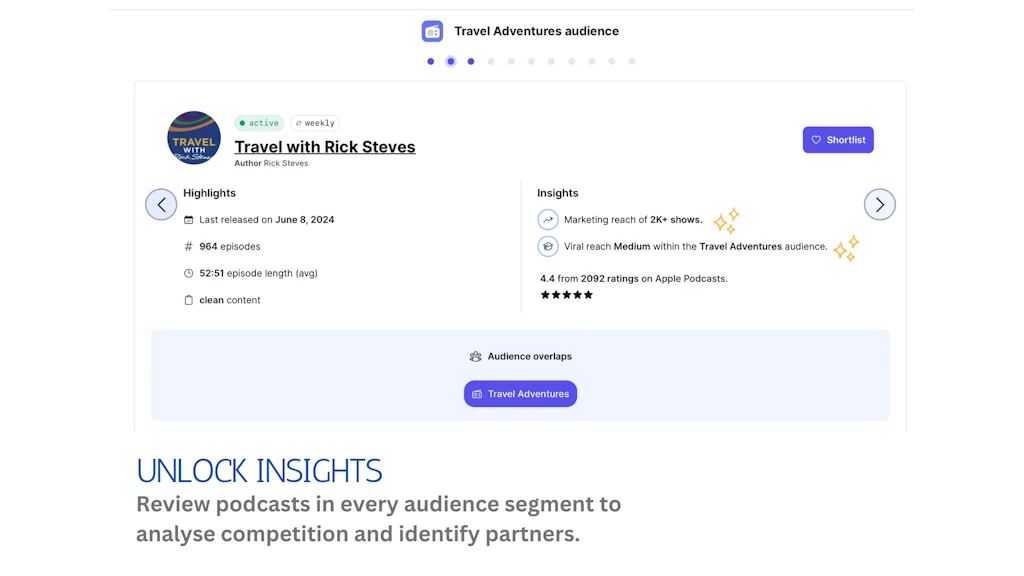Click the weekly frequency badge
The image size is (1024, 576).
click(315, 123)
